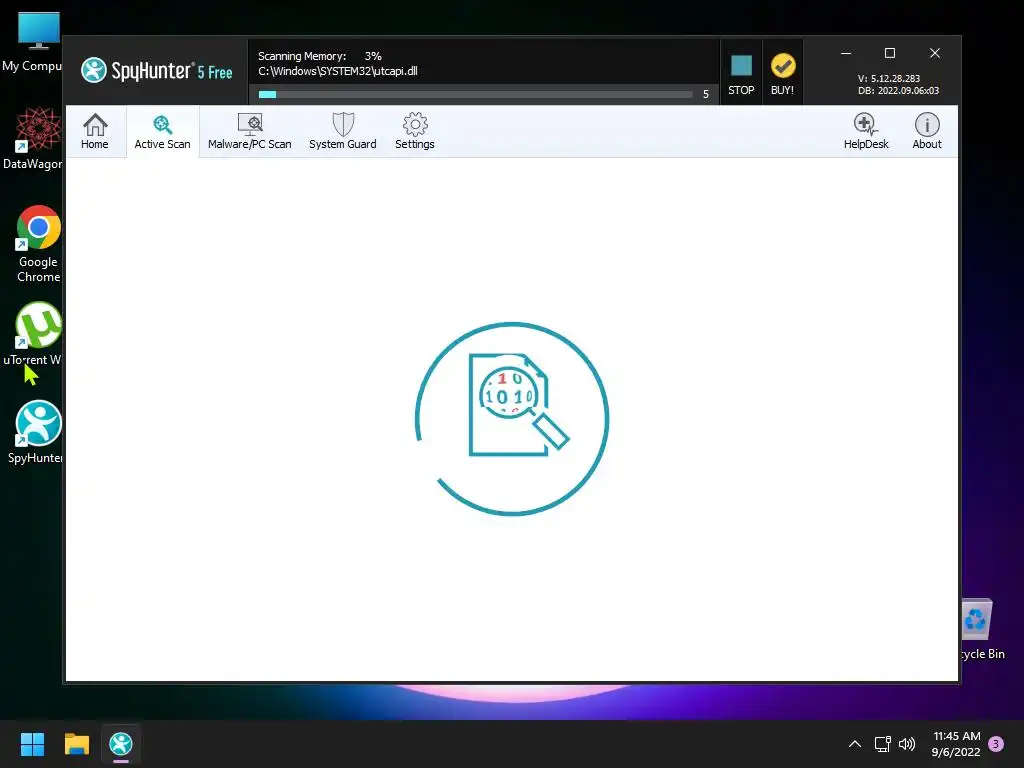Minimize the SpyHunter window
Viewport: 1024px width, 768px height.
point(846,53)
